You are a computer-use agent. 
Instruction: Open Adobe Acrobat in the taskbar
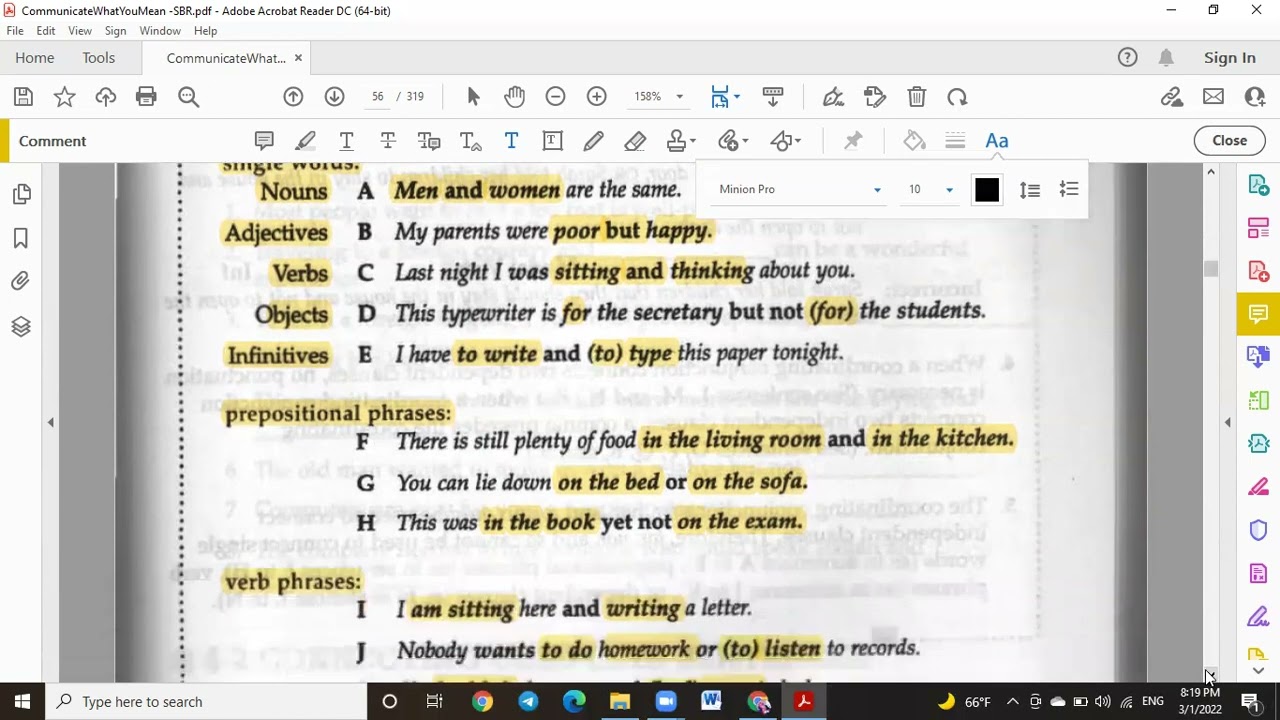point(803,701)
